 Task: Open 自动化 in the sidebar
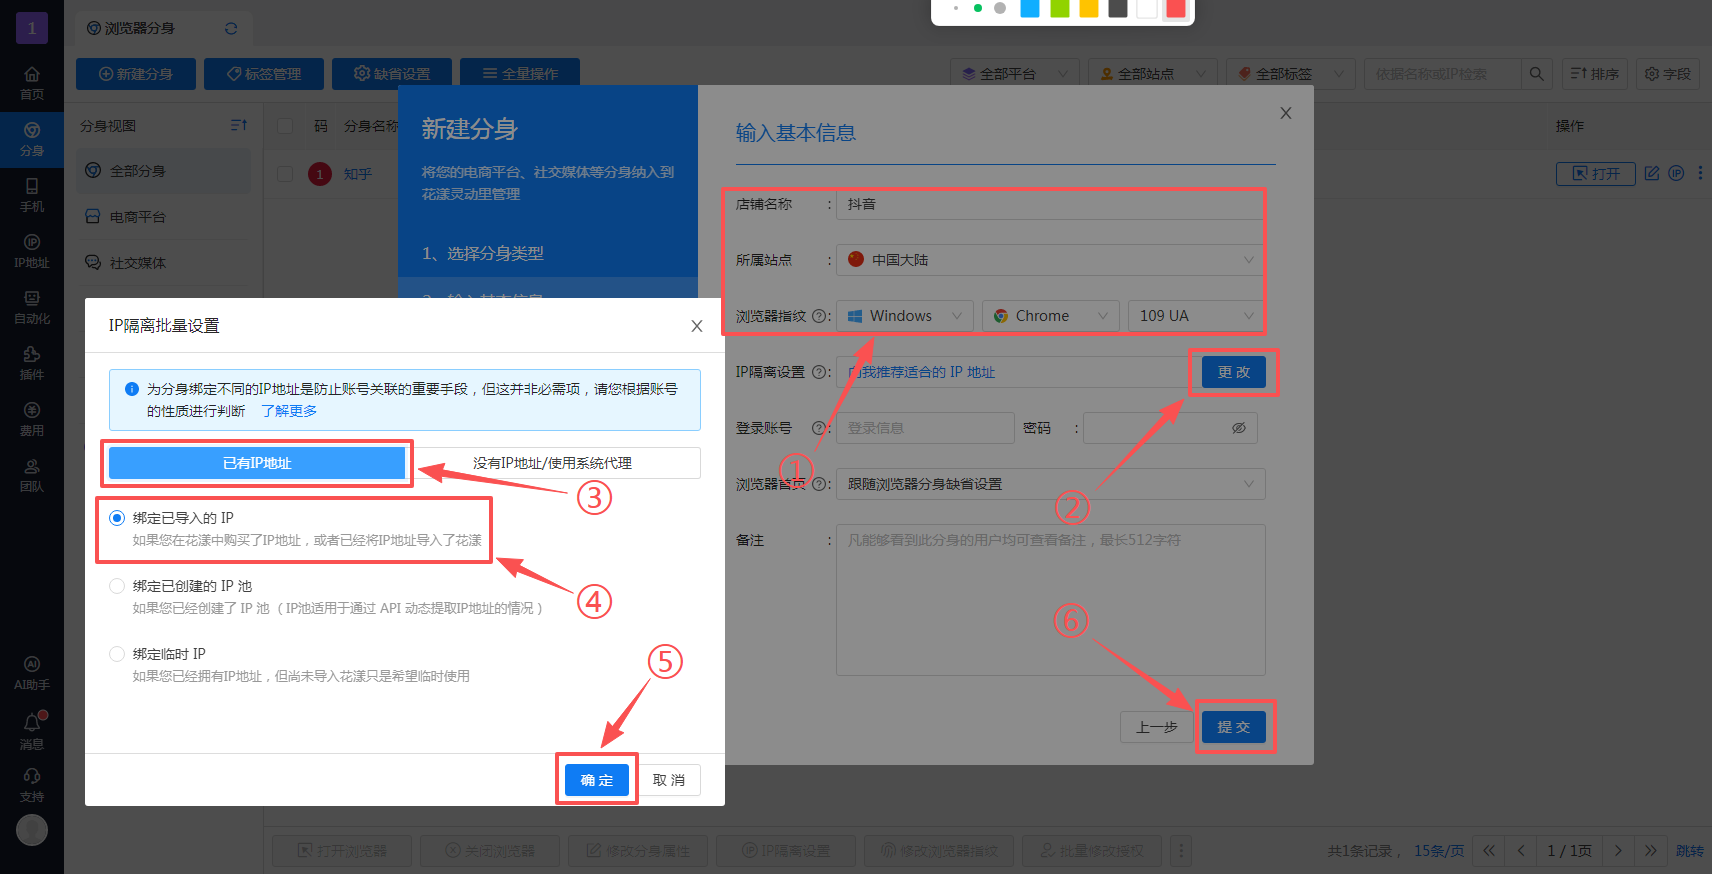[x=32, y=307]
